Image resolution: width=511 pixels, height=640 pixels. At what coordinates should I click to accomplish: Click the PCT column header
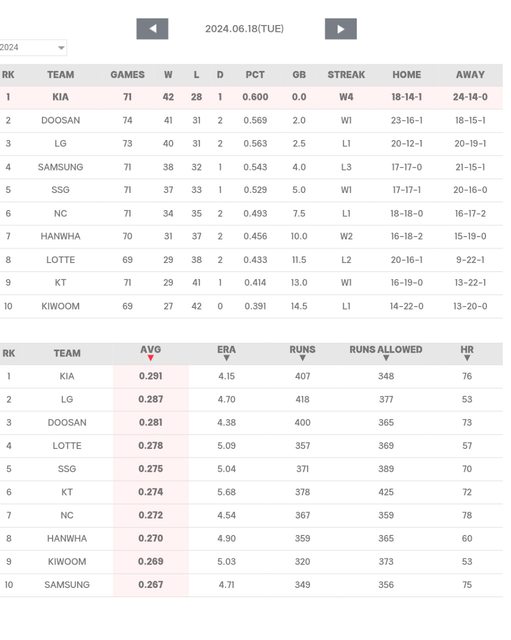click(x=255, y=75)
